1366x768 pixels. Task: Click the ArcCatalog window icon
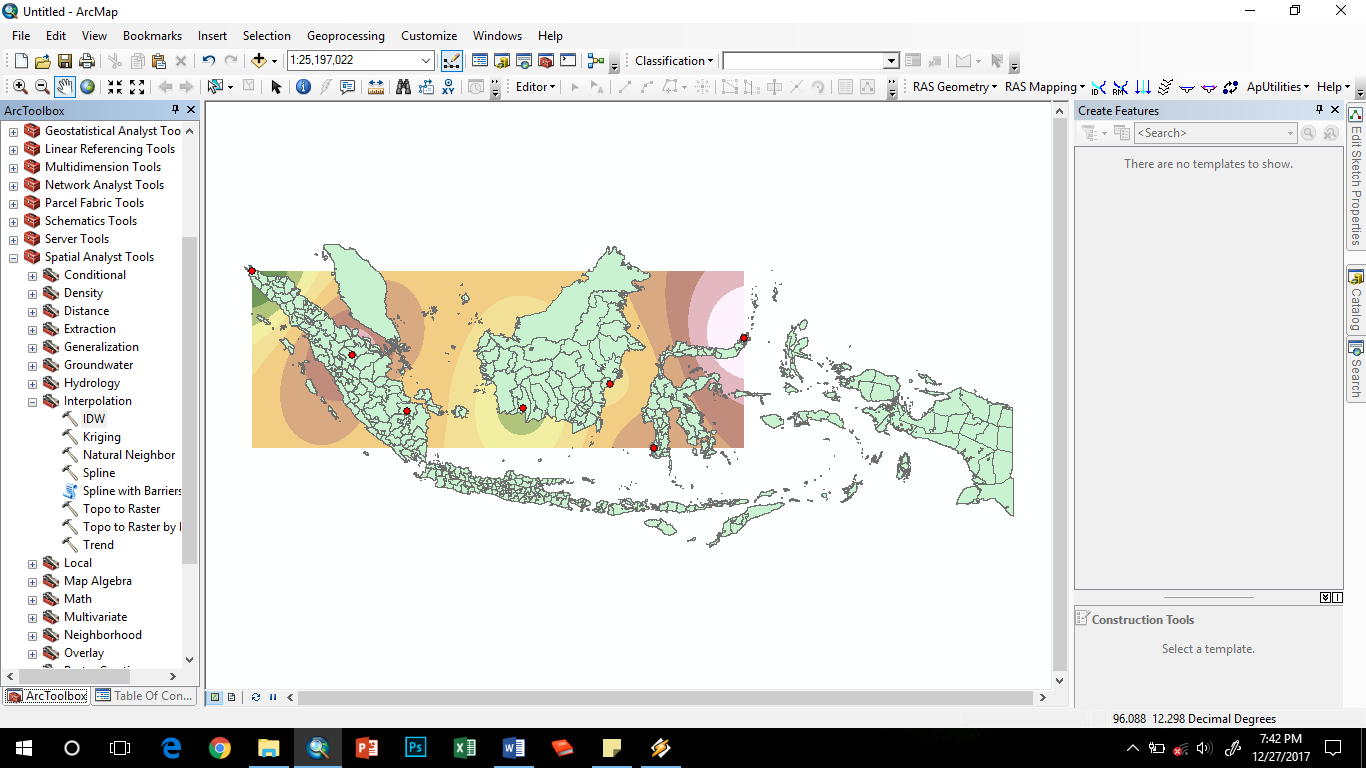click(502, 61)
